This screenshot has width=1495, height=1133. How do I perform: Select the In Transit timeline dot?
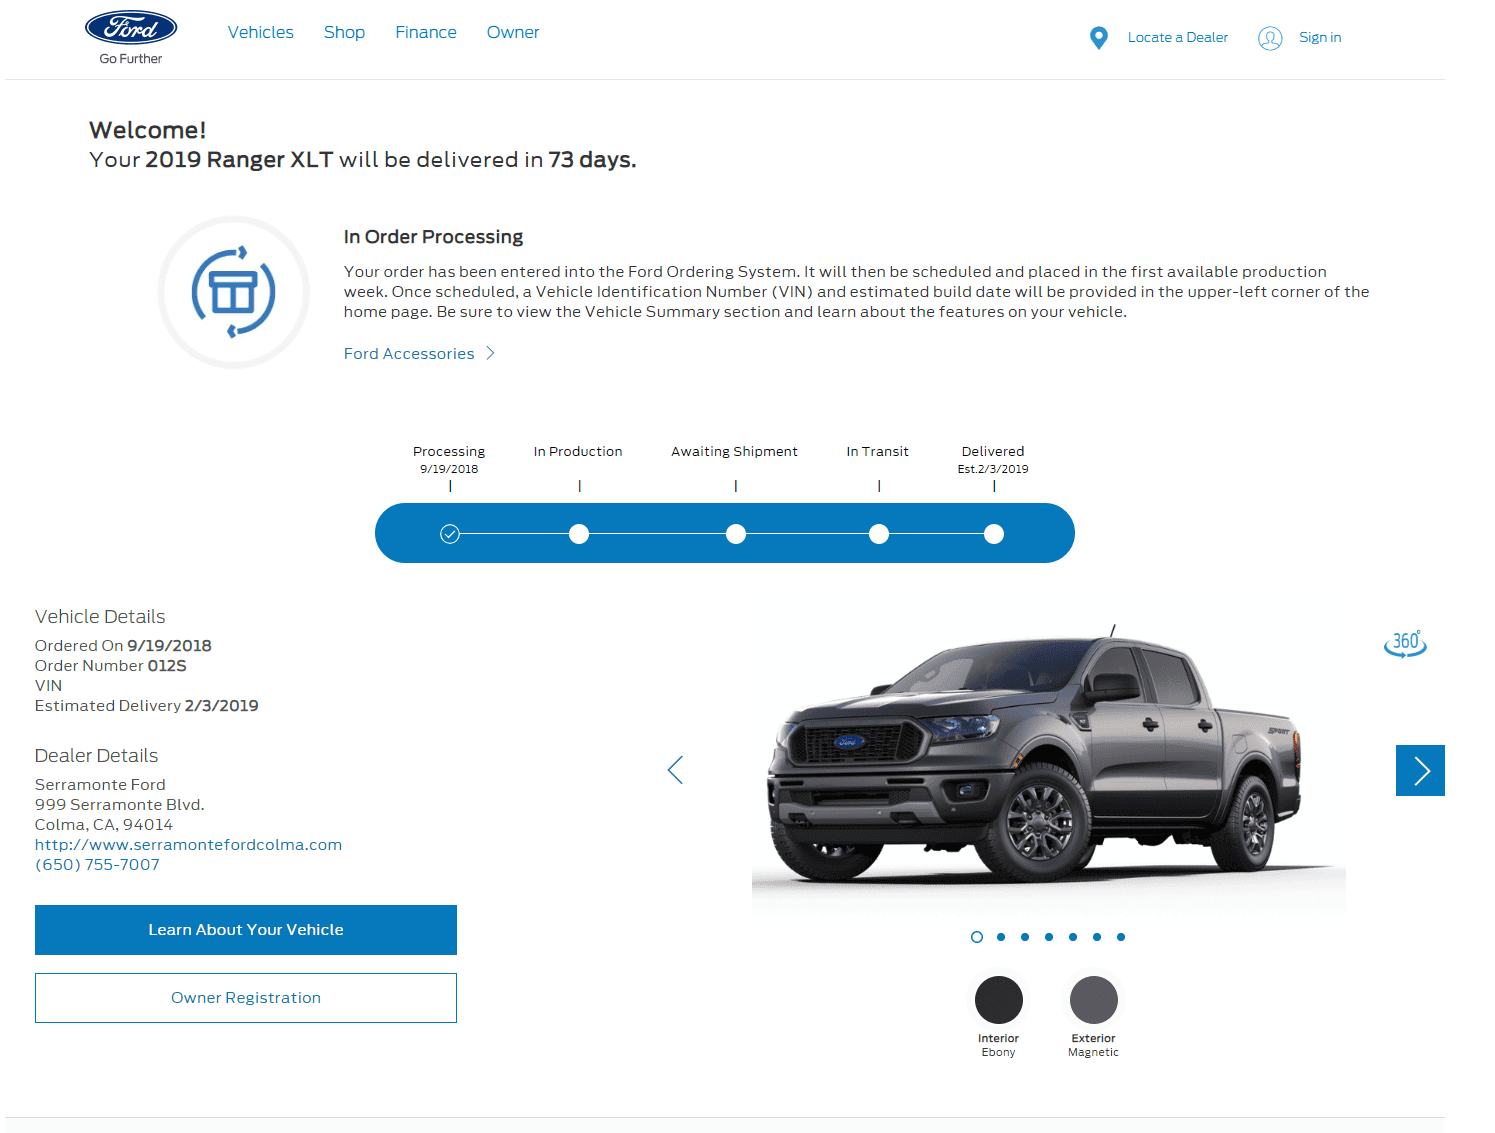coord(879,534)
